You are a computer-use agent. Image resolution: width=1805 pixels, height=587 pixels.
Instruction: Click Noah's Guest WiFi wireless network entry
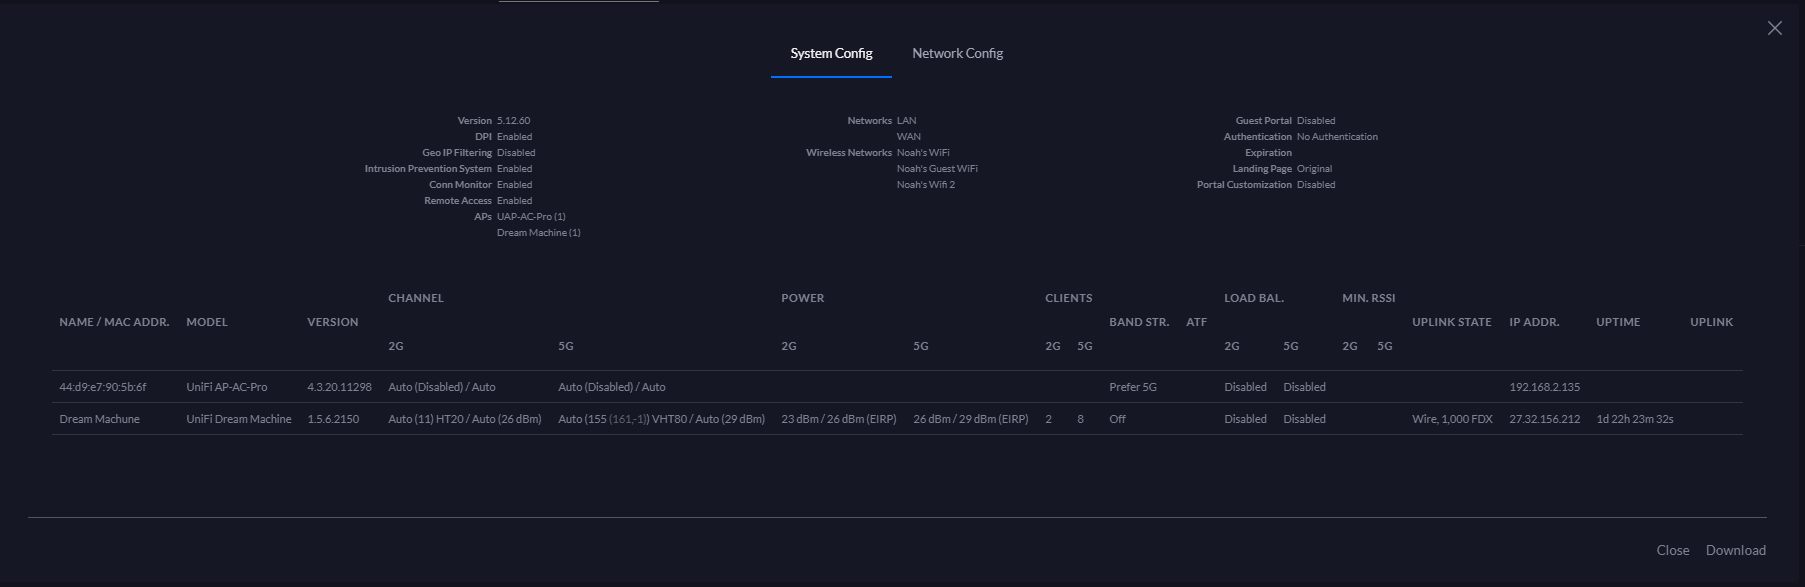[x=937, y=169]
